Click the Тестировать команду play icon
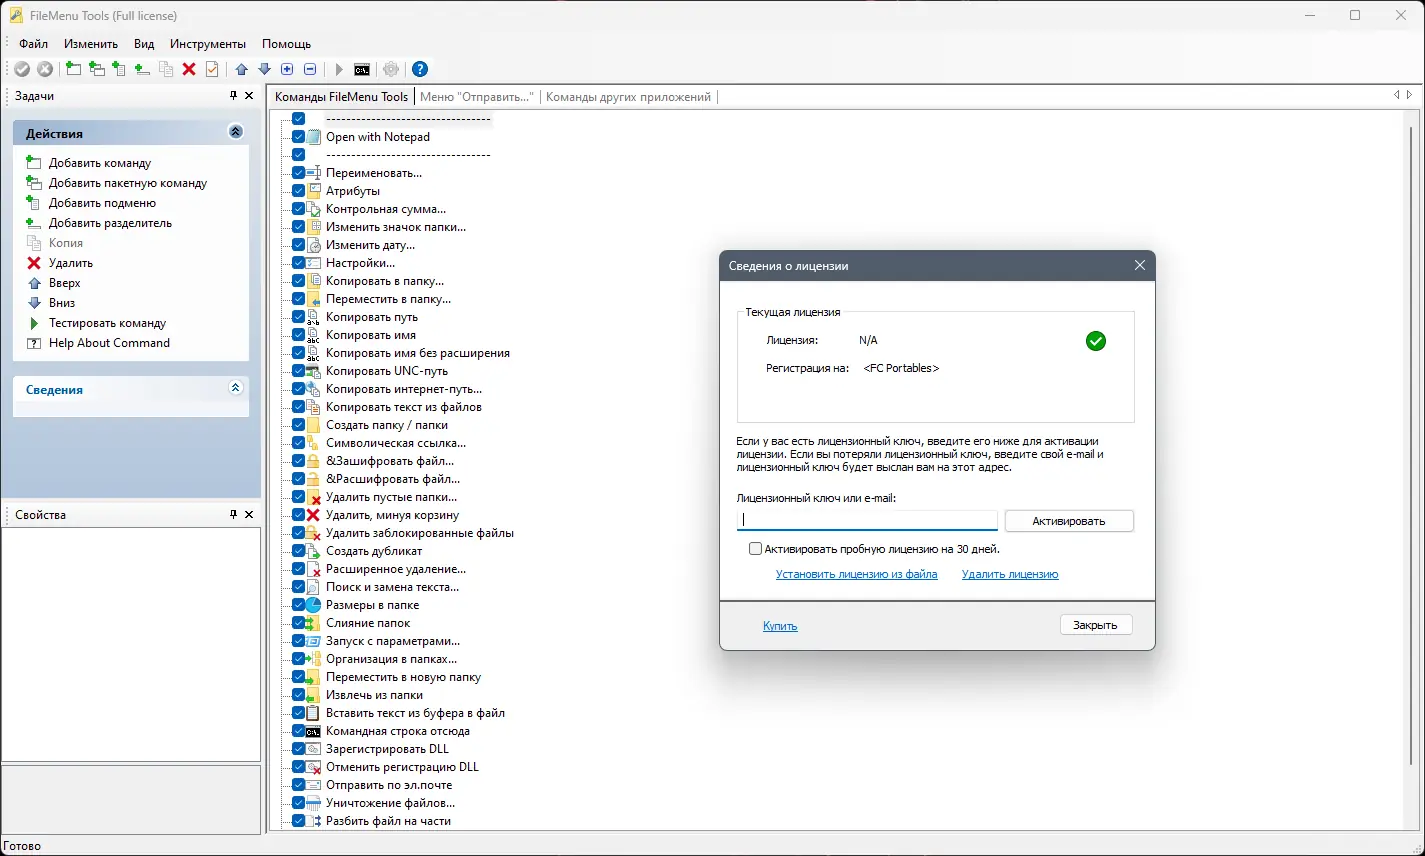Viewport: 1425px width, 856px height. click(32, 322)
